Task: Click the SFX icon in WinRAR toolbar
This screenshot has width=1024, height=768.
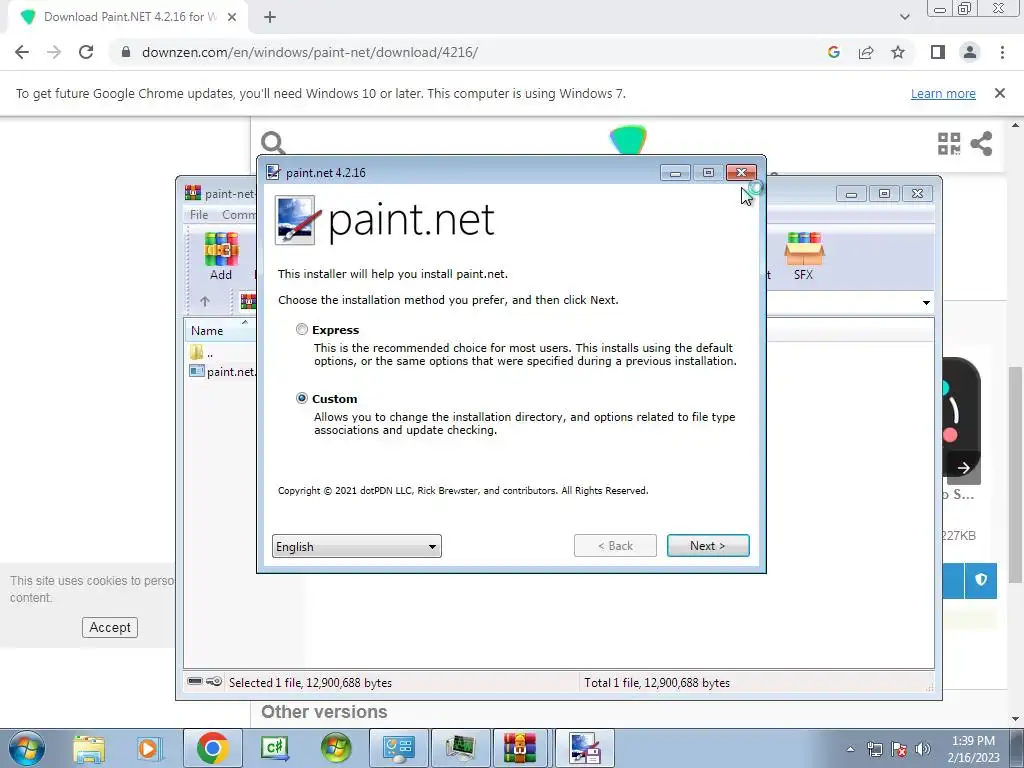Action: (x=804, y=256)
